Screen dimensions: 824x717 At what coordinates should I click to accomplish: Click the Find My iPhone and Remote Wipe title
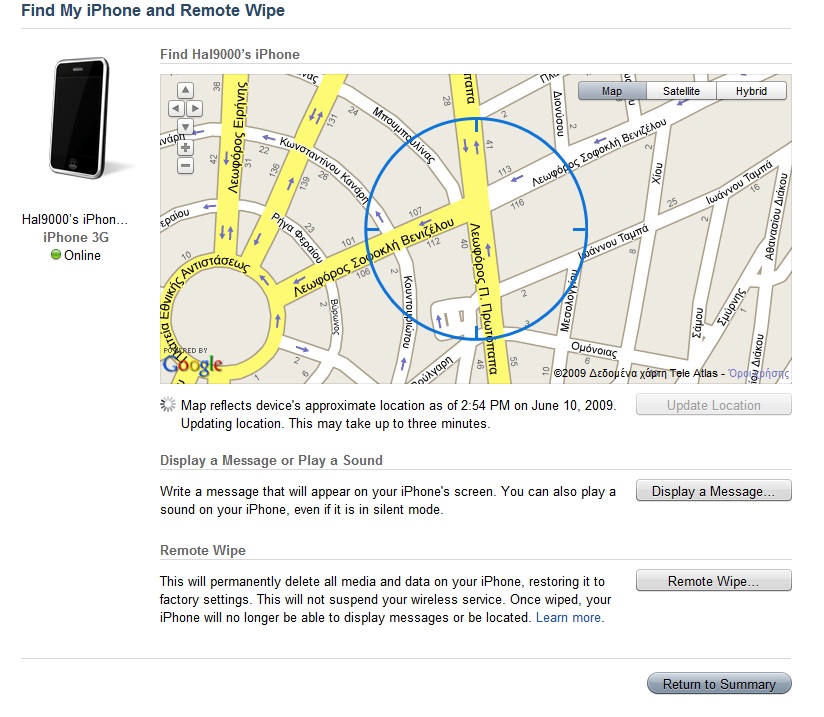[153, 10]
